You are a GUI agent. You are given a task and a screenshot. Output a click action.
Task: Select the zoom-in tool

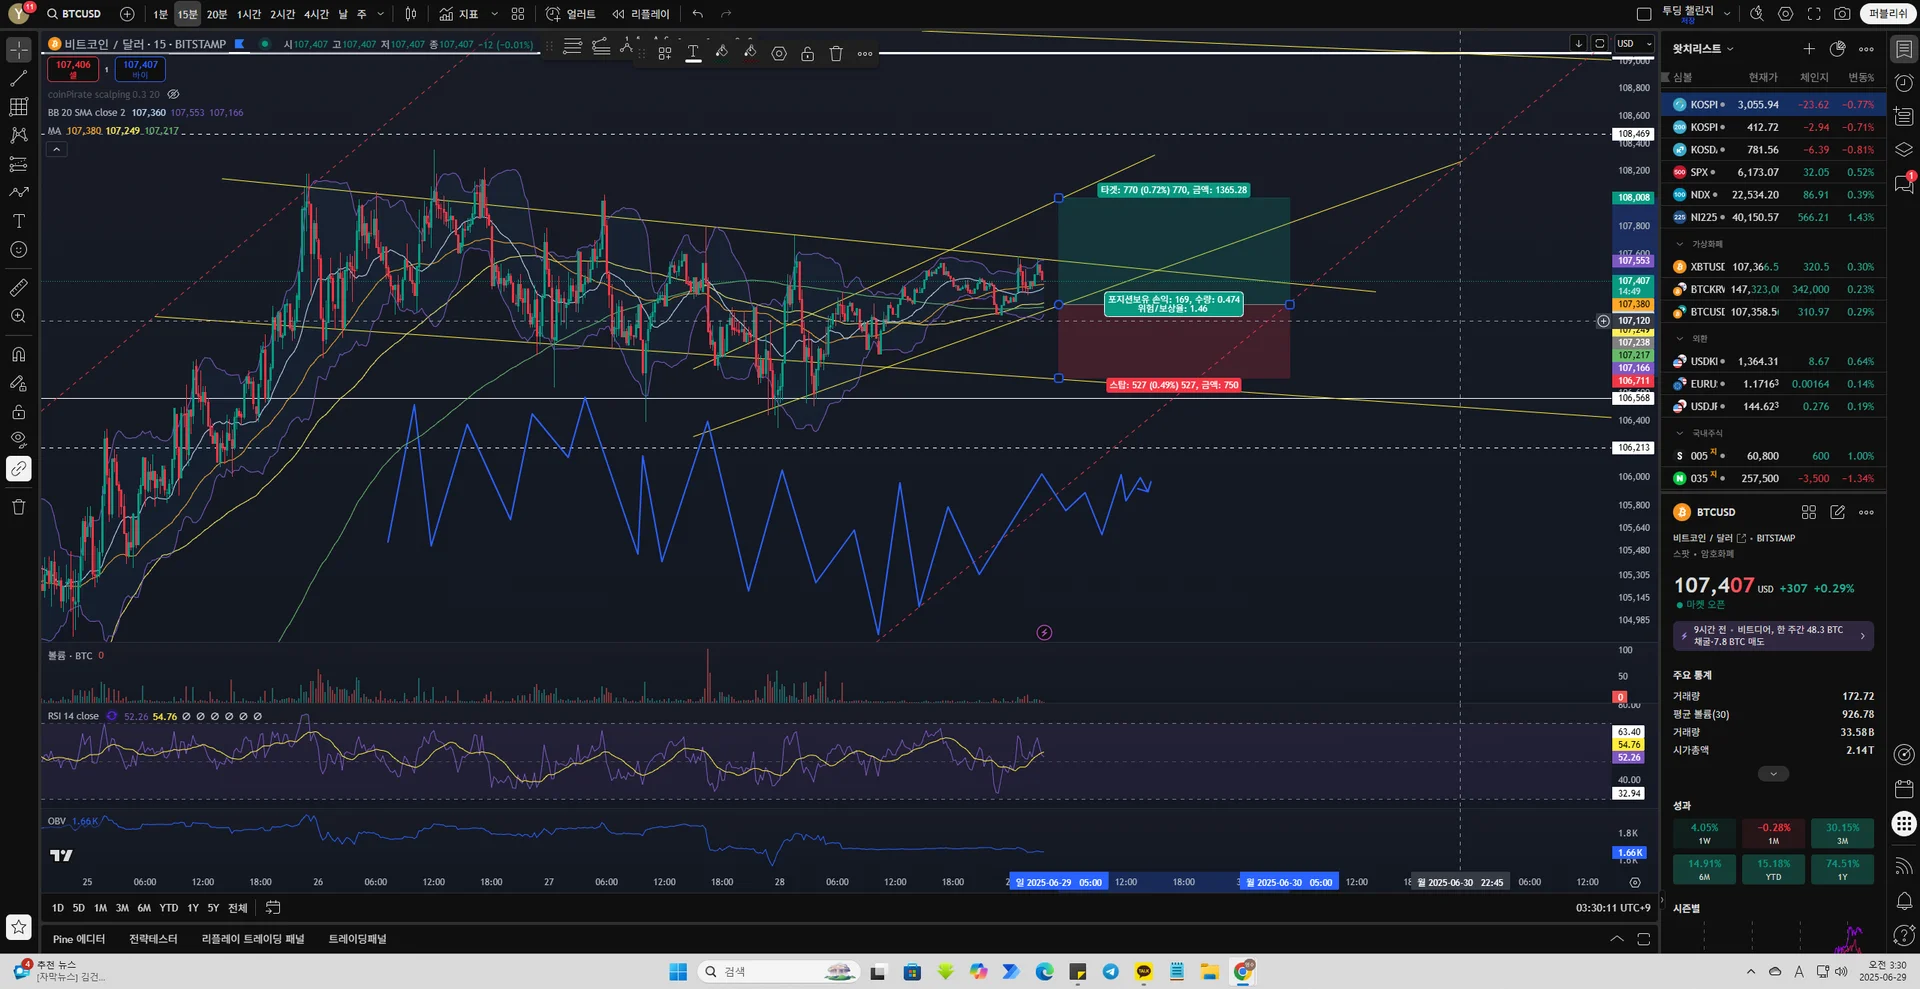click(x=19, y=316)
